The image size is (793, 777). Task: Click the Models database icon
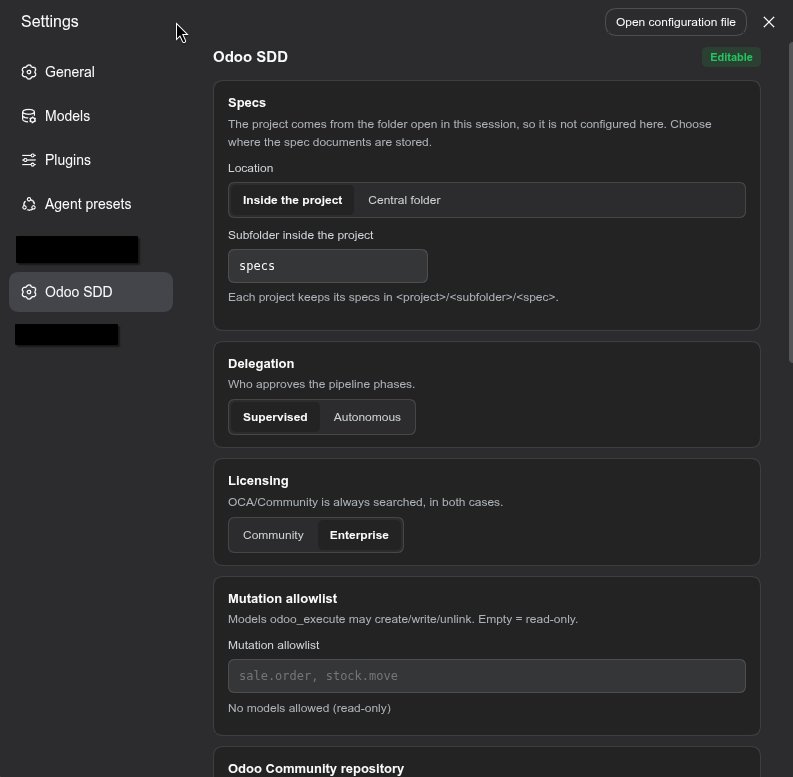point(29,116)
